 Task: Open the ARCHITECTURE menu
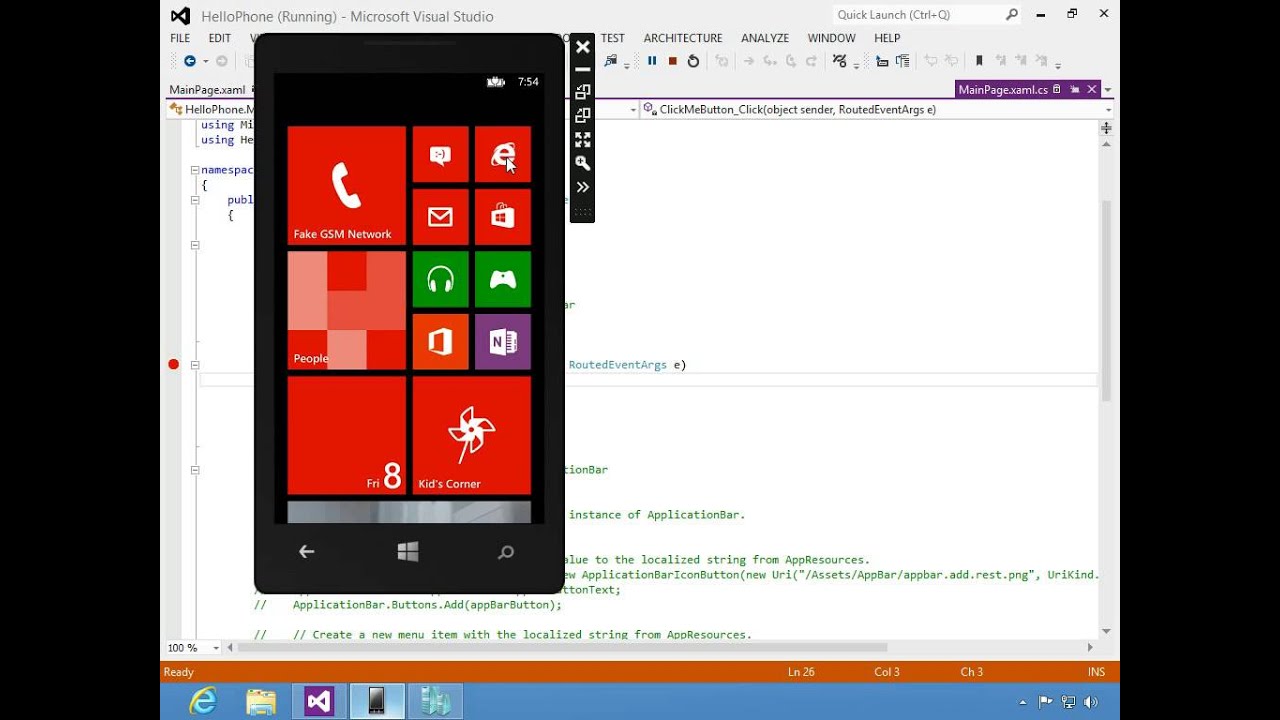point(683,38)
